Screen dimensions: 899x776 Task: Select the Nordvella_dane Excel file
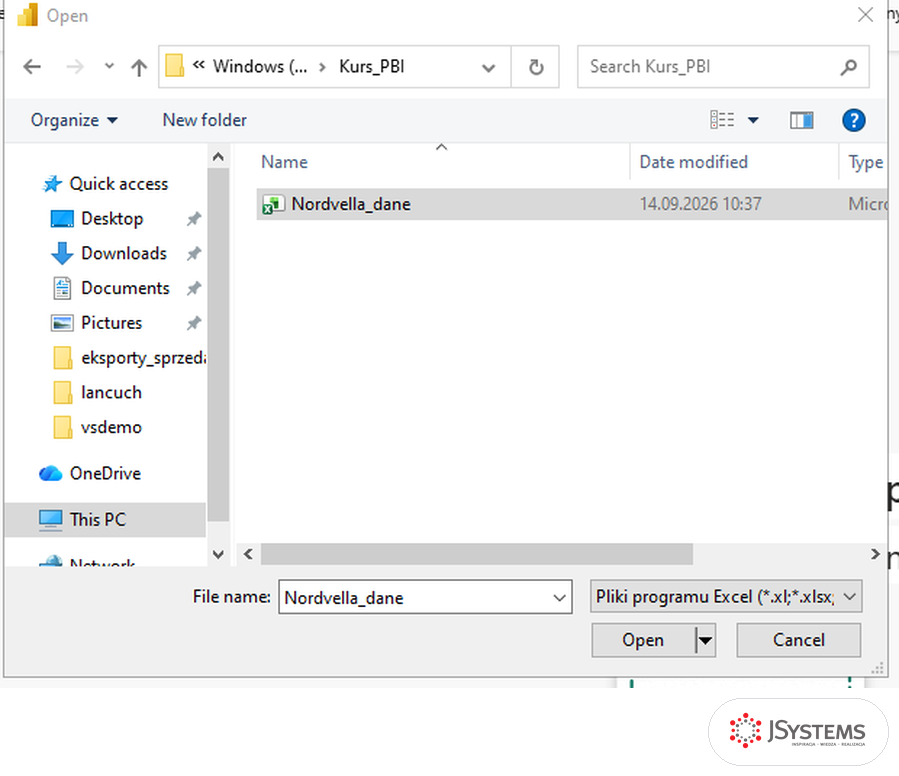[x=572, y=204]
